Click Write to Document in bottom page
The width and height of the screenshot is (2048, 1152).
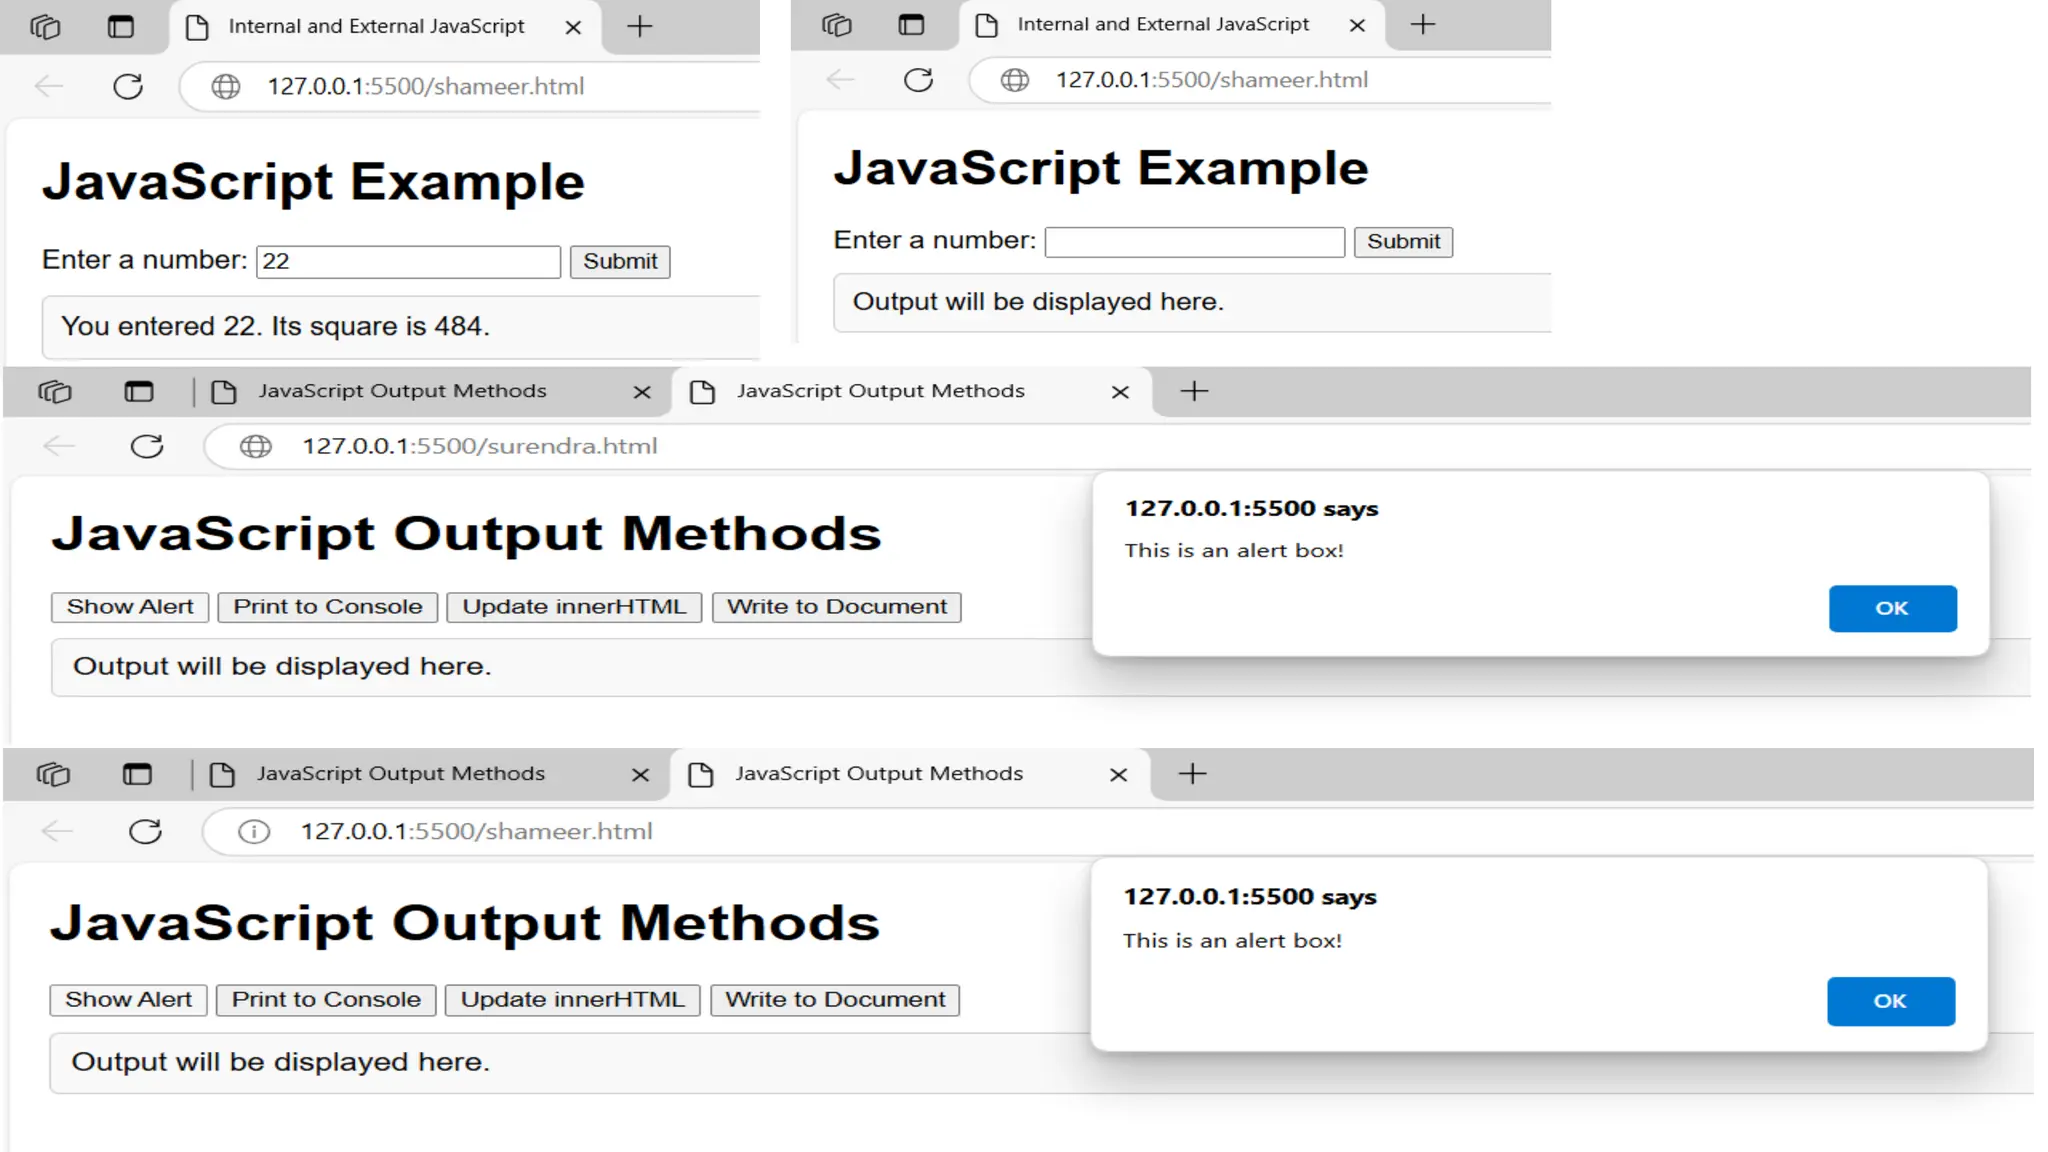pos(835,1000)
